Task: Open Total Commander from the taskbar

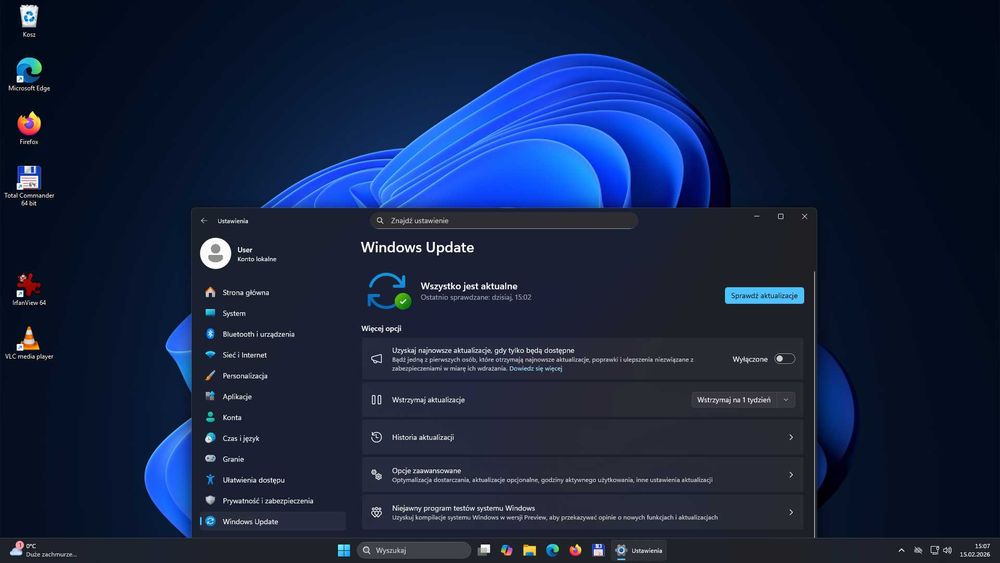Action: coord(598,550)
